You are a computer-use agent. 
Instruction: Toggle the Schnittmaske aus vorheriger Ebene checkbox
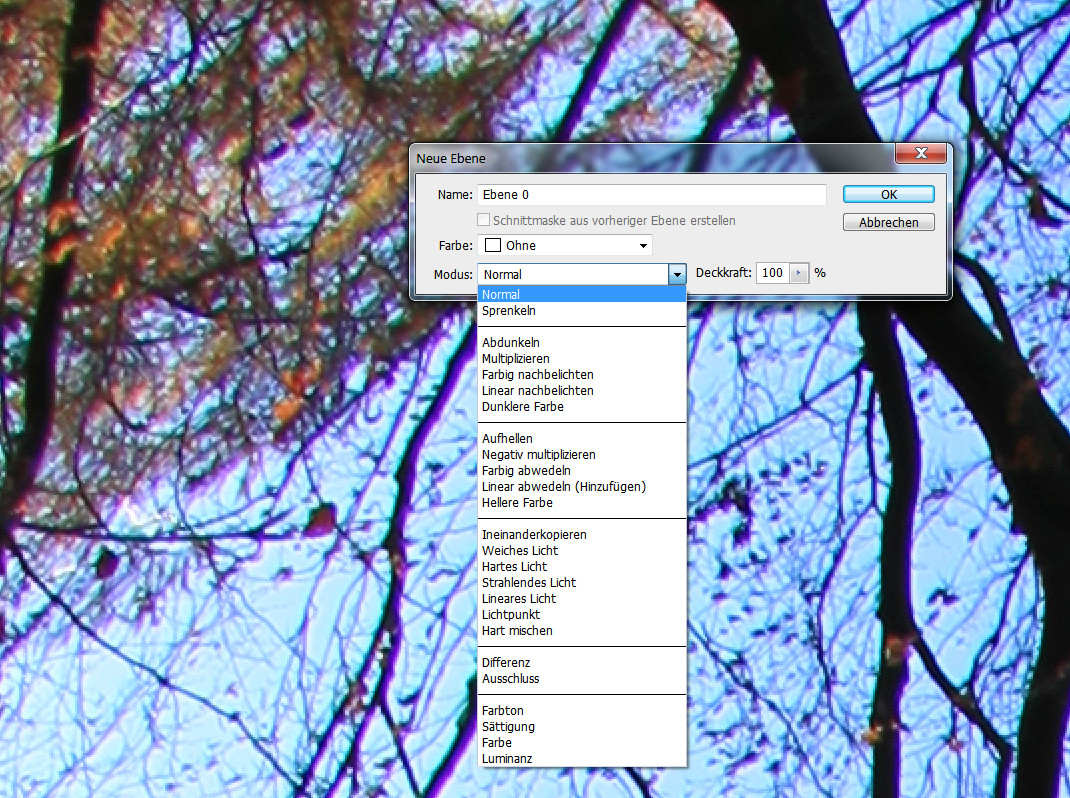click(x=484, y=220)
